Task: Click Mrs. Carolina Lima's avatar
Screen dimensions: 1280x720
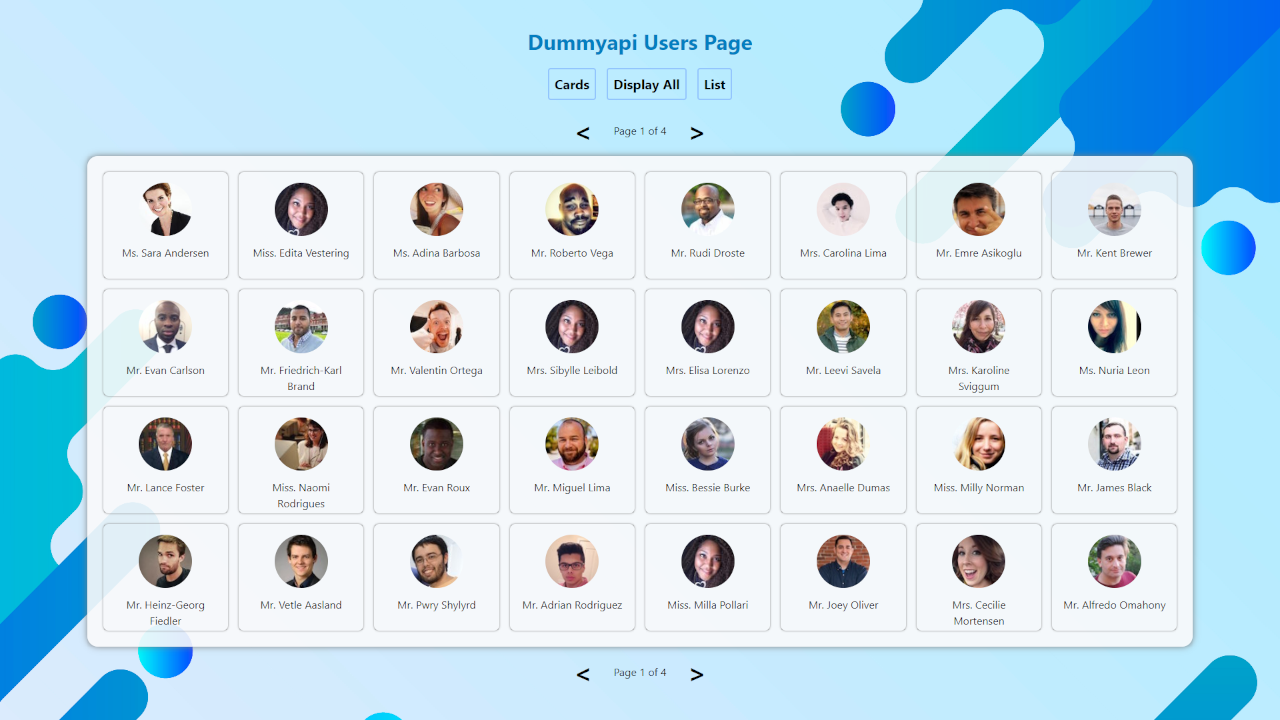Action: tap(843, 209)
